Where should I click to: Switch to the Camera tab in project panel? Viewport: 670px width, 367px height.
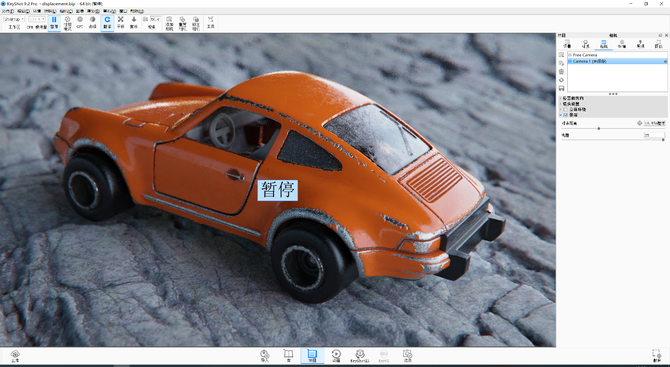click(x=603, y=44)
